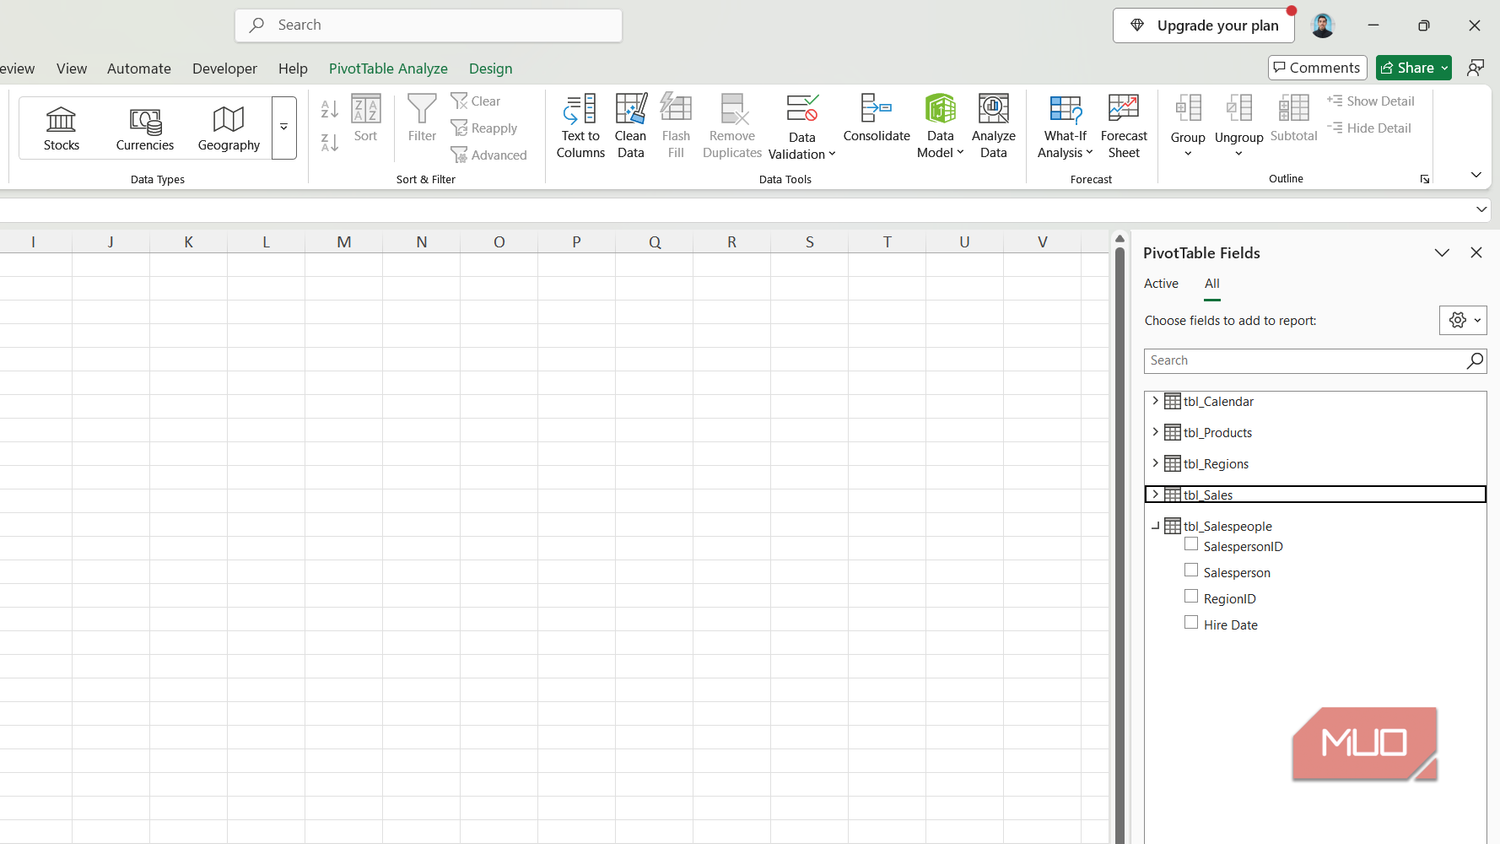Click Upgrade your plan
The width and height of the screenshot is (1500, 844).
coord(1204,25)
